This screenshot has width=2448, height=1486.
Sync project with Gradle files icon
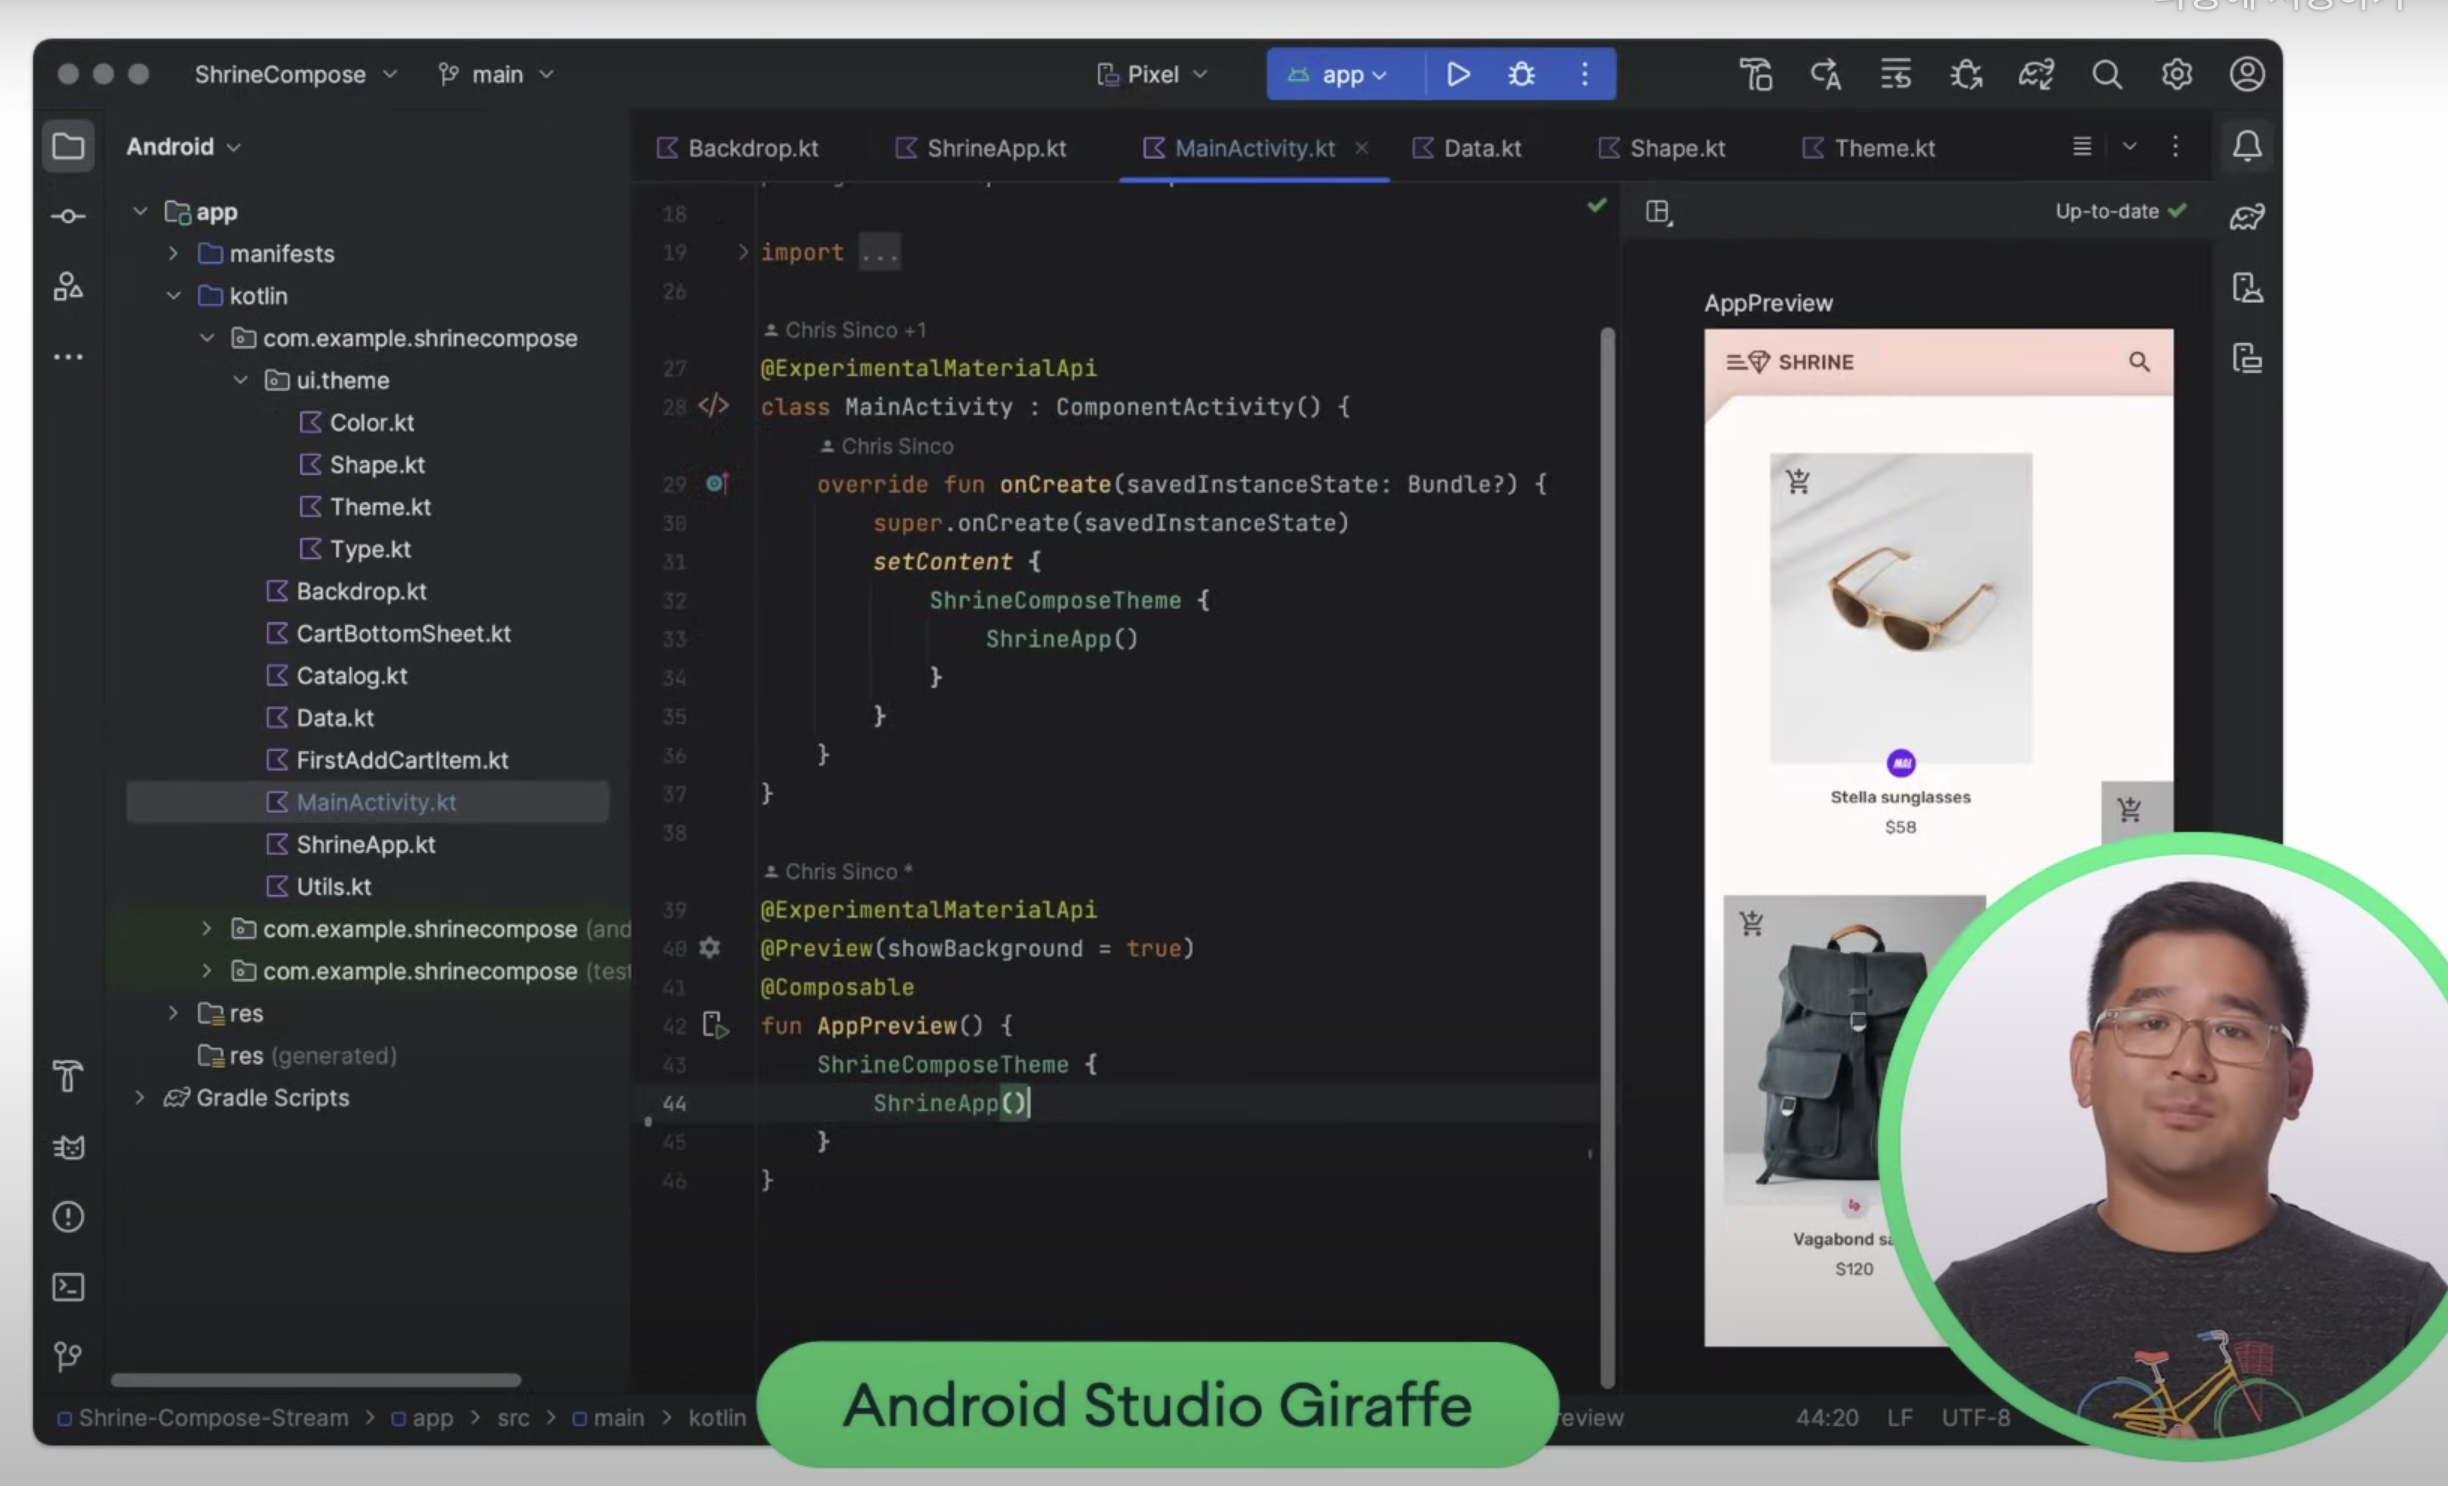(2036, 74)
